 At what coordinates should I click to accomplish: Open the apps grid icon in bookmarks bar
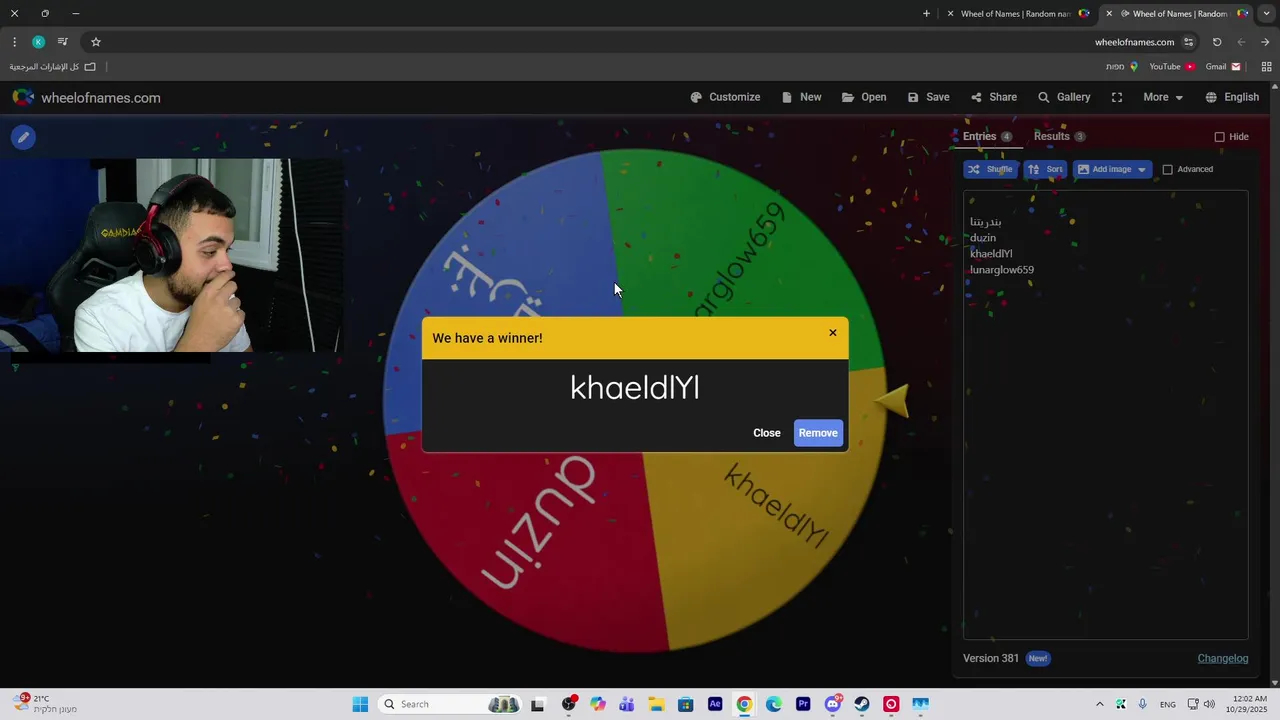point(1266,67)
